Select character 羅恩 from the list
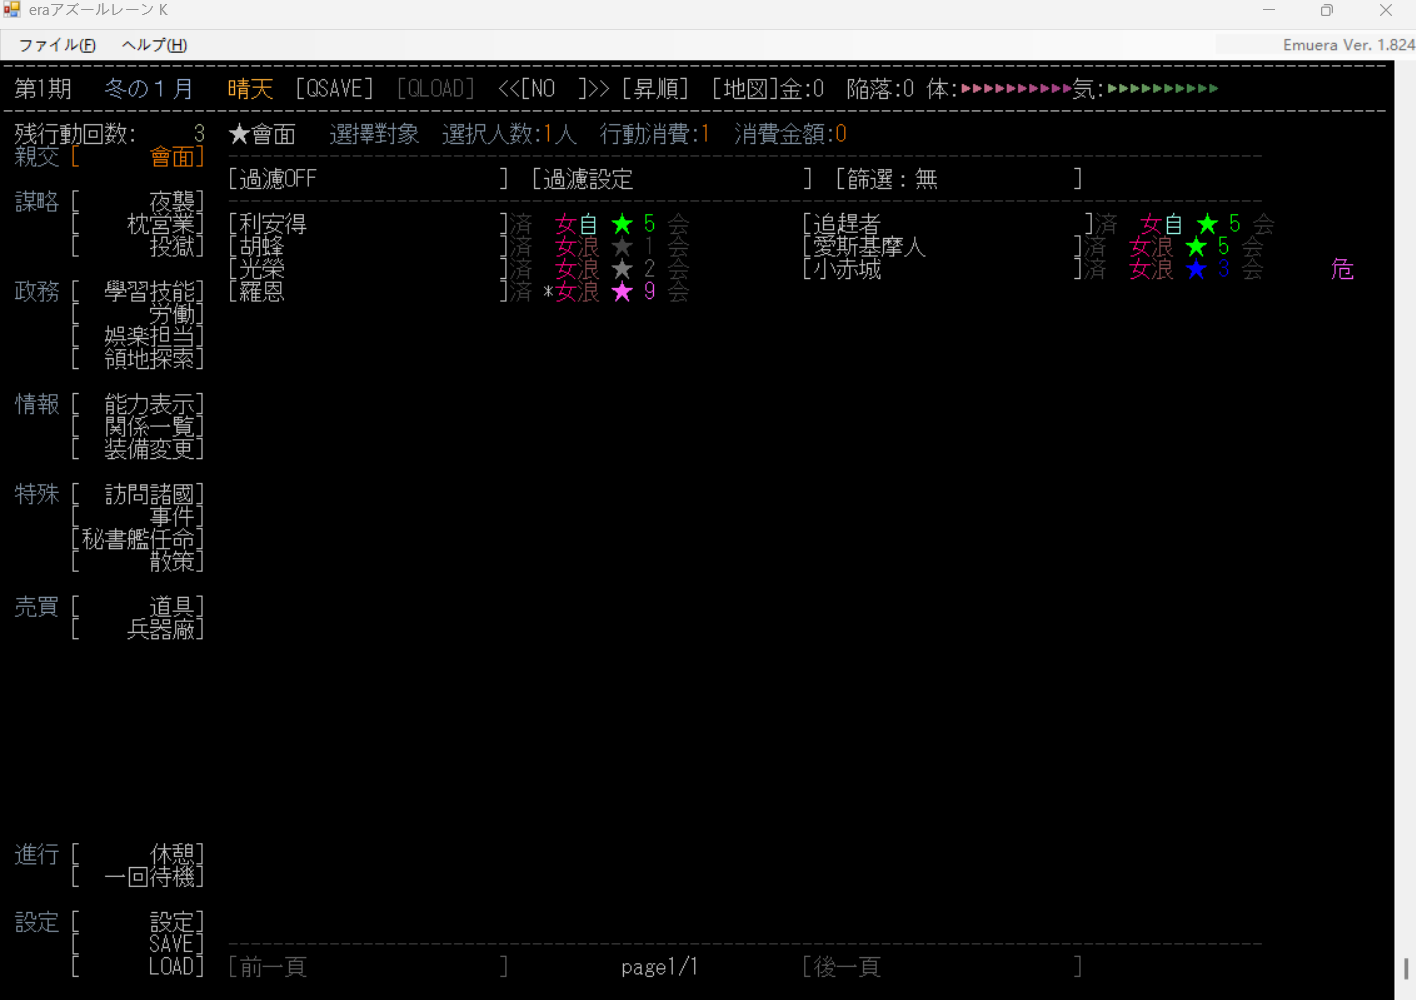This screenshot has width=1416, height=1000. (368, 291)
